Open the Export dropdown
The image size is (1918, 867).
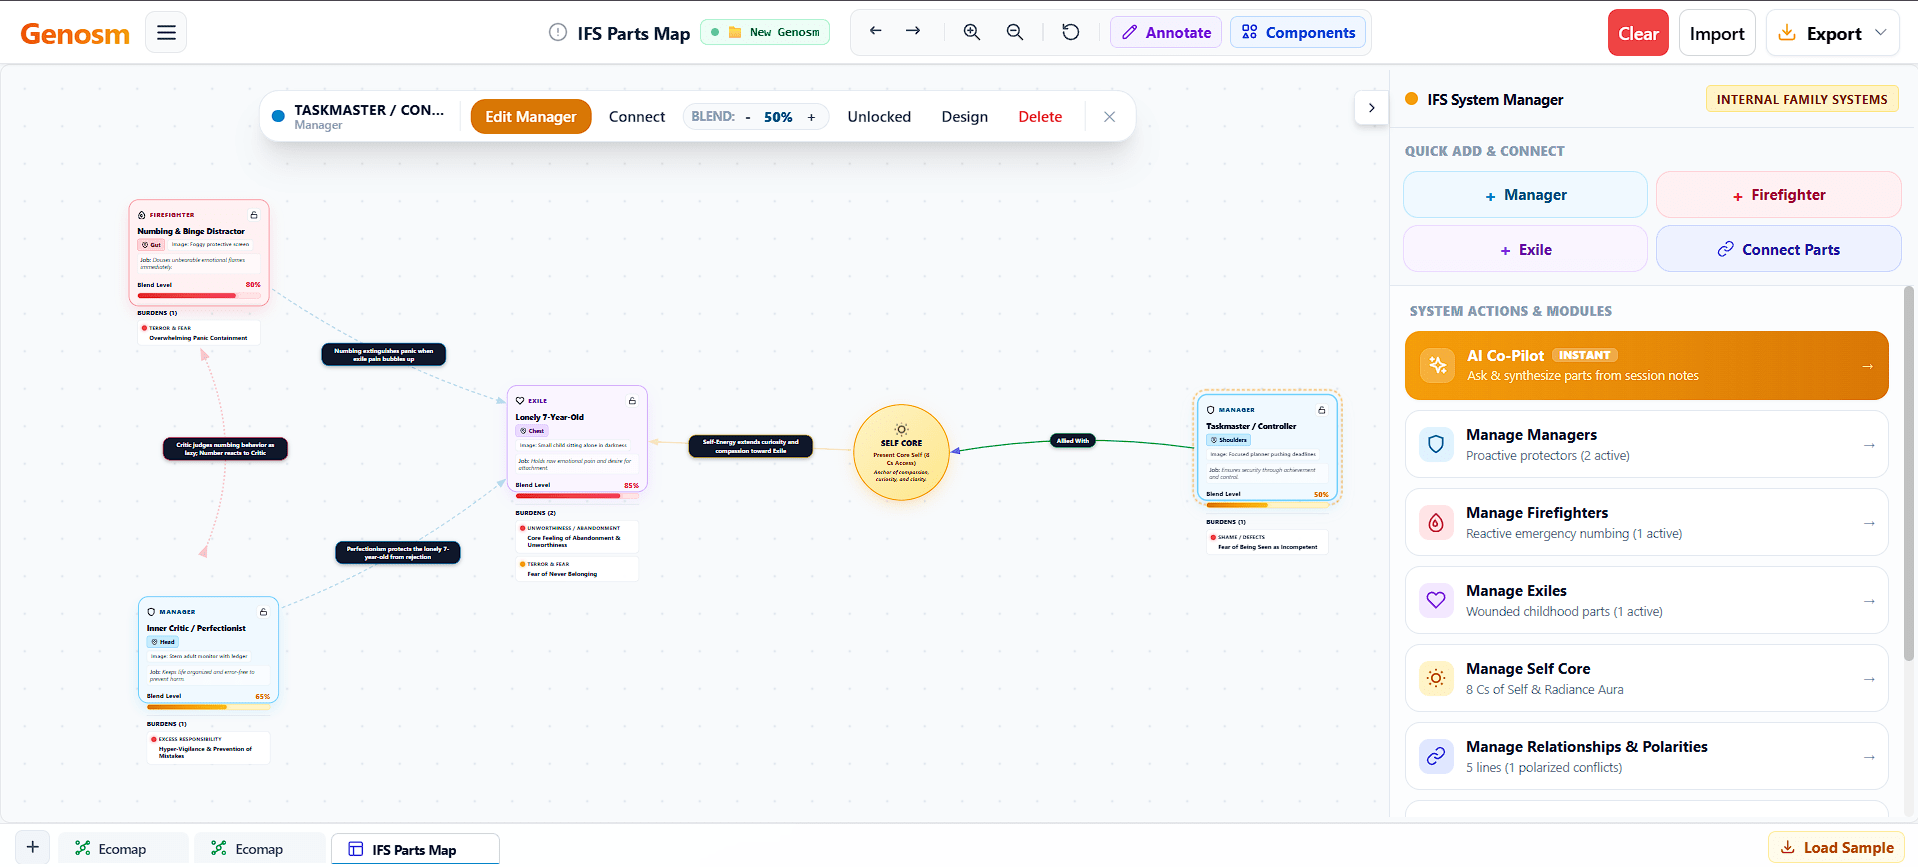[x=1832, y=33]
